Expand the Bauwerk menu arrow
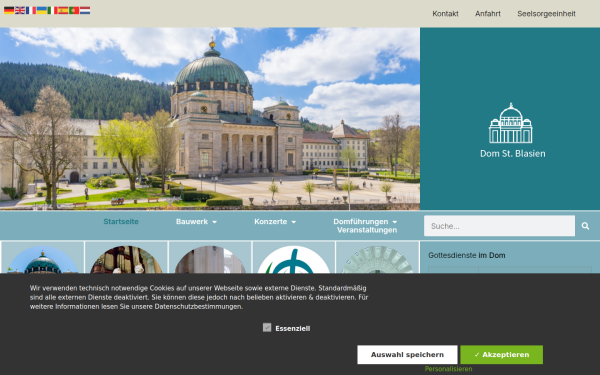The image size is (600, 375). 214,222
